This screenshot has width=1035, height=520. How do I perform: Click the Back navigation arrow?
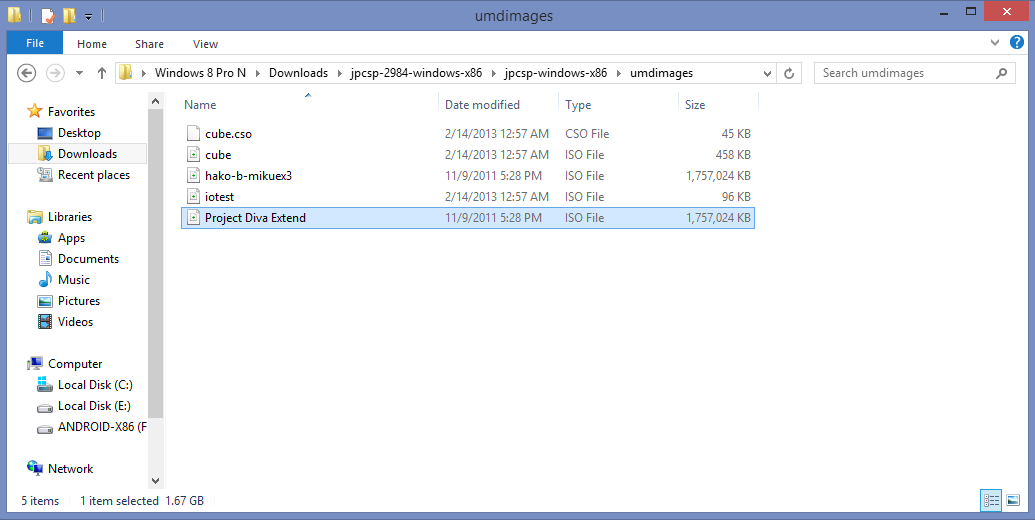tap(26, 73)
